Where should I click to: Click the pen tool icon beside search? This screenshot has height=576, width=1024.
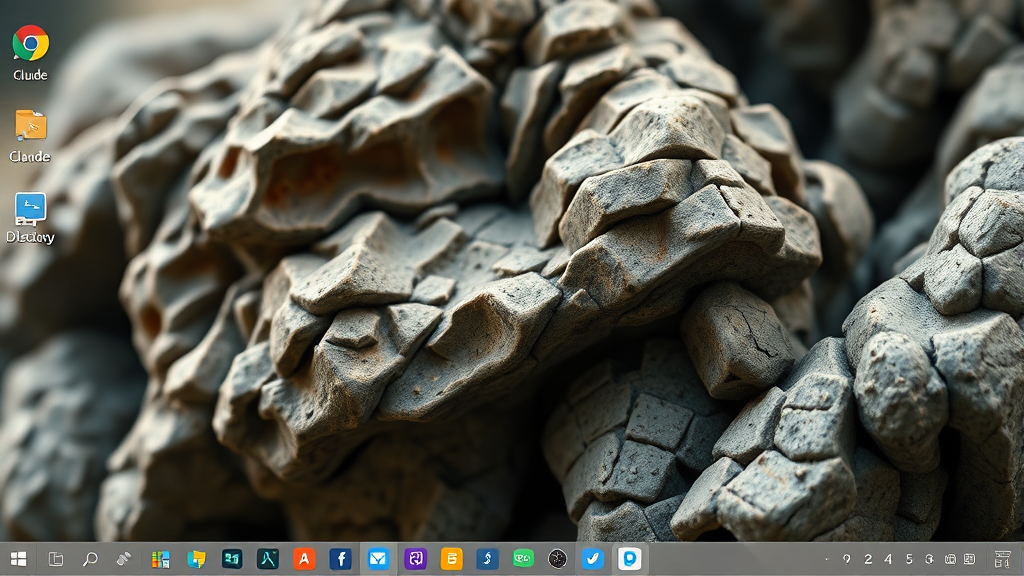tap(124, 559)
